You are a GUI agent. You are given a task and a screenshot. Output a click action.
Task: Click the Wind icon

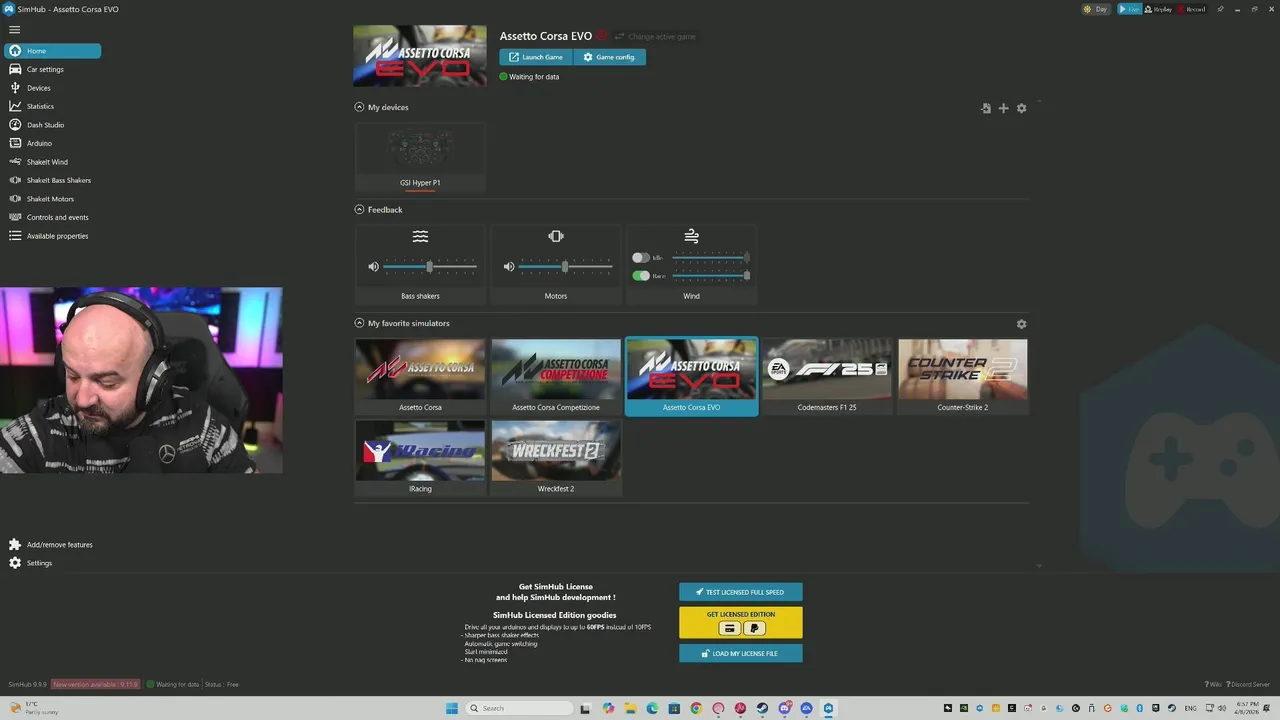691,237
